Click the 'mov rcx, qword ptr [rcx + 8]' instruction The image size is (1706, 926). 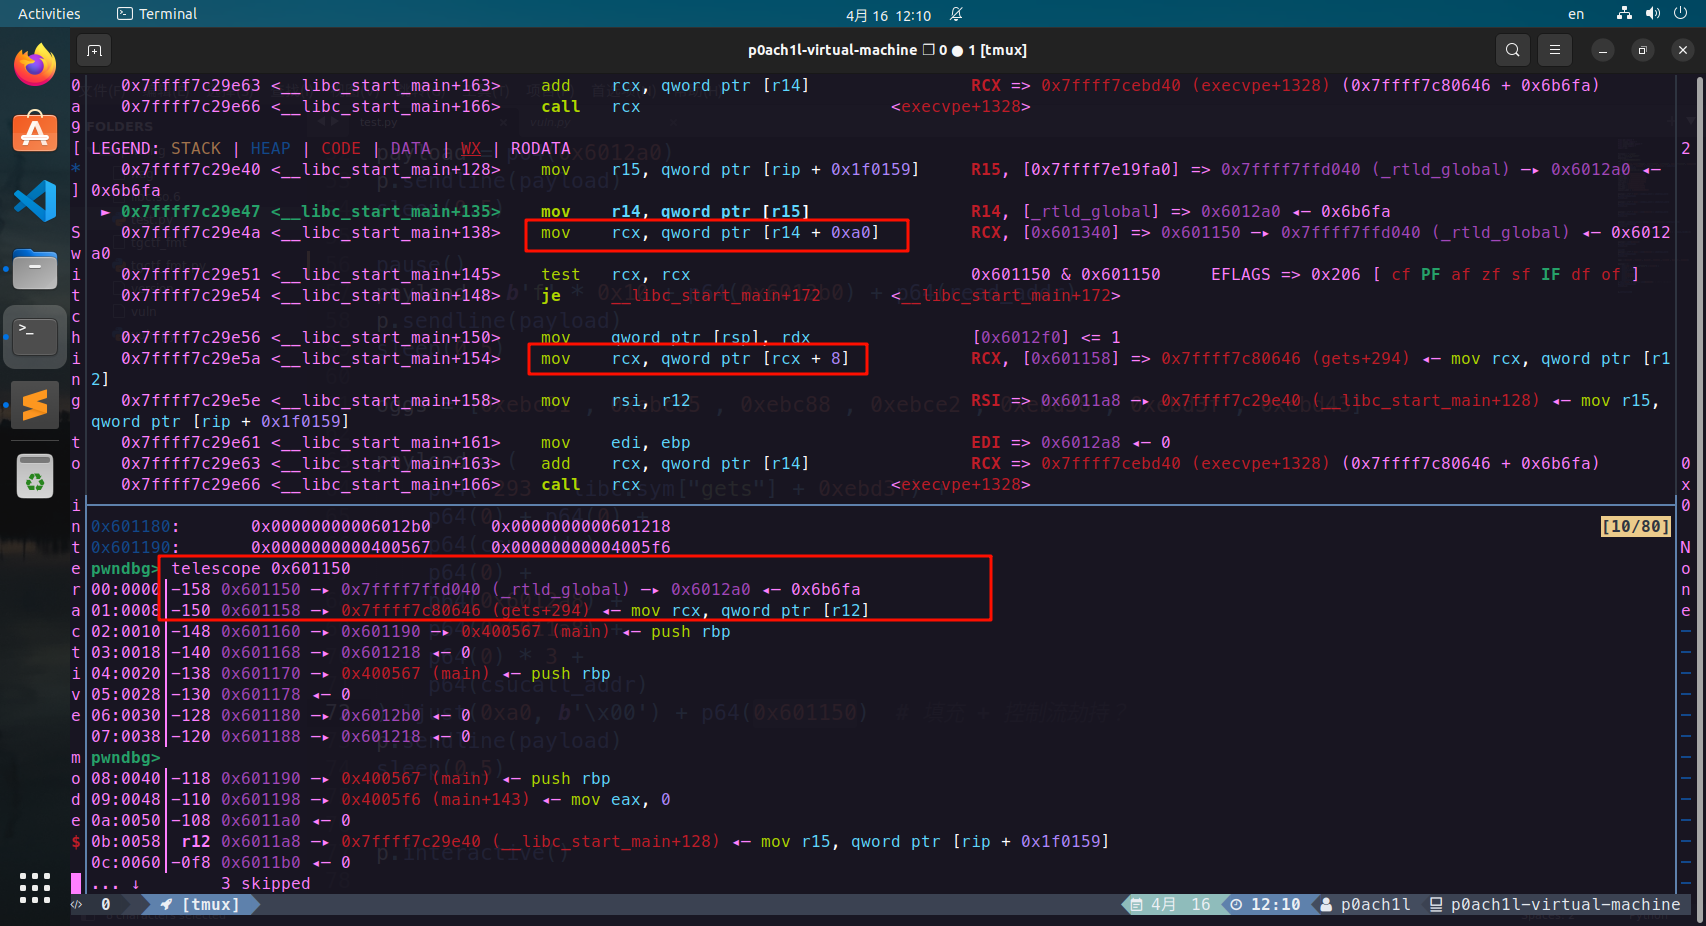[695, 359]
